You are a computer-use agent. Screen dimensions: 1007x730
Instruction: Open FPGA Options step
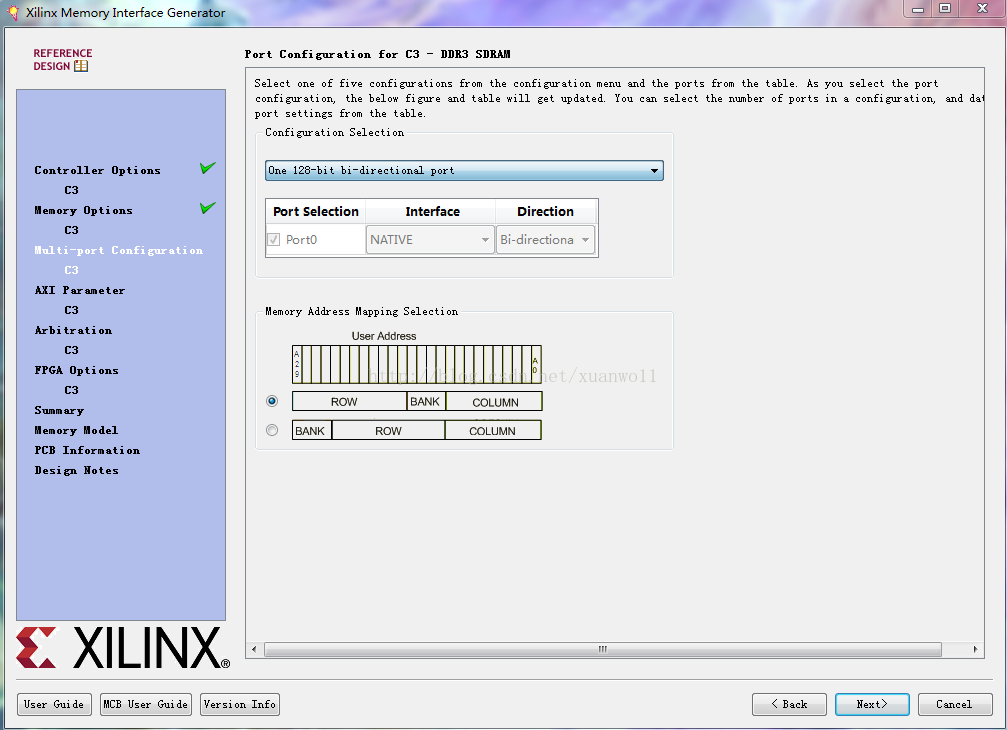[x=76, y=370]
